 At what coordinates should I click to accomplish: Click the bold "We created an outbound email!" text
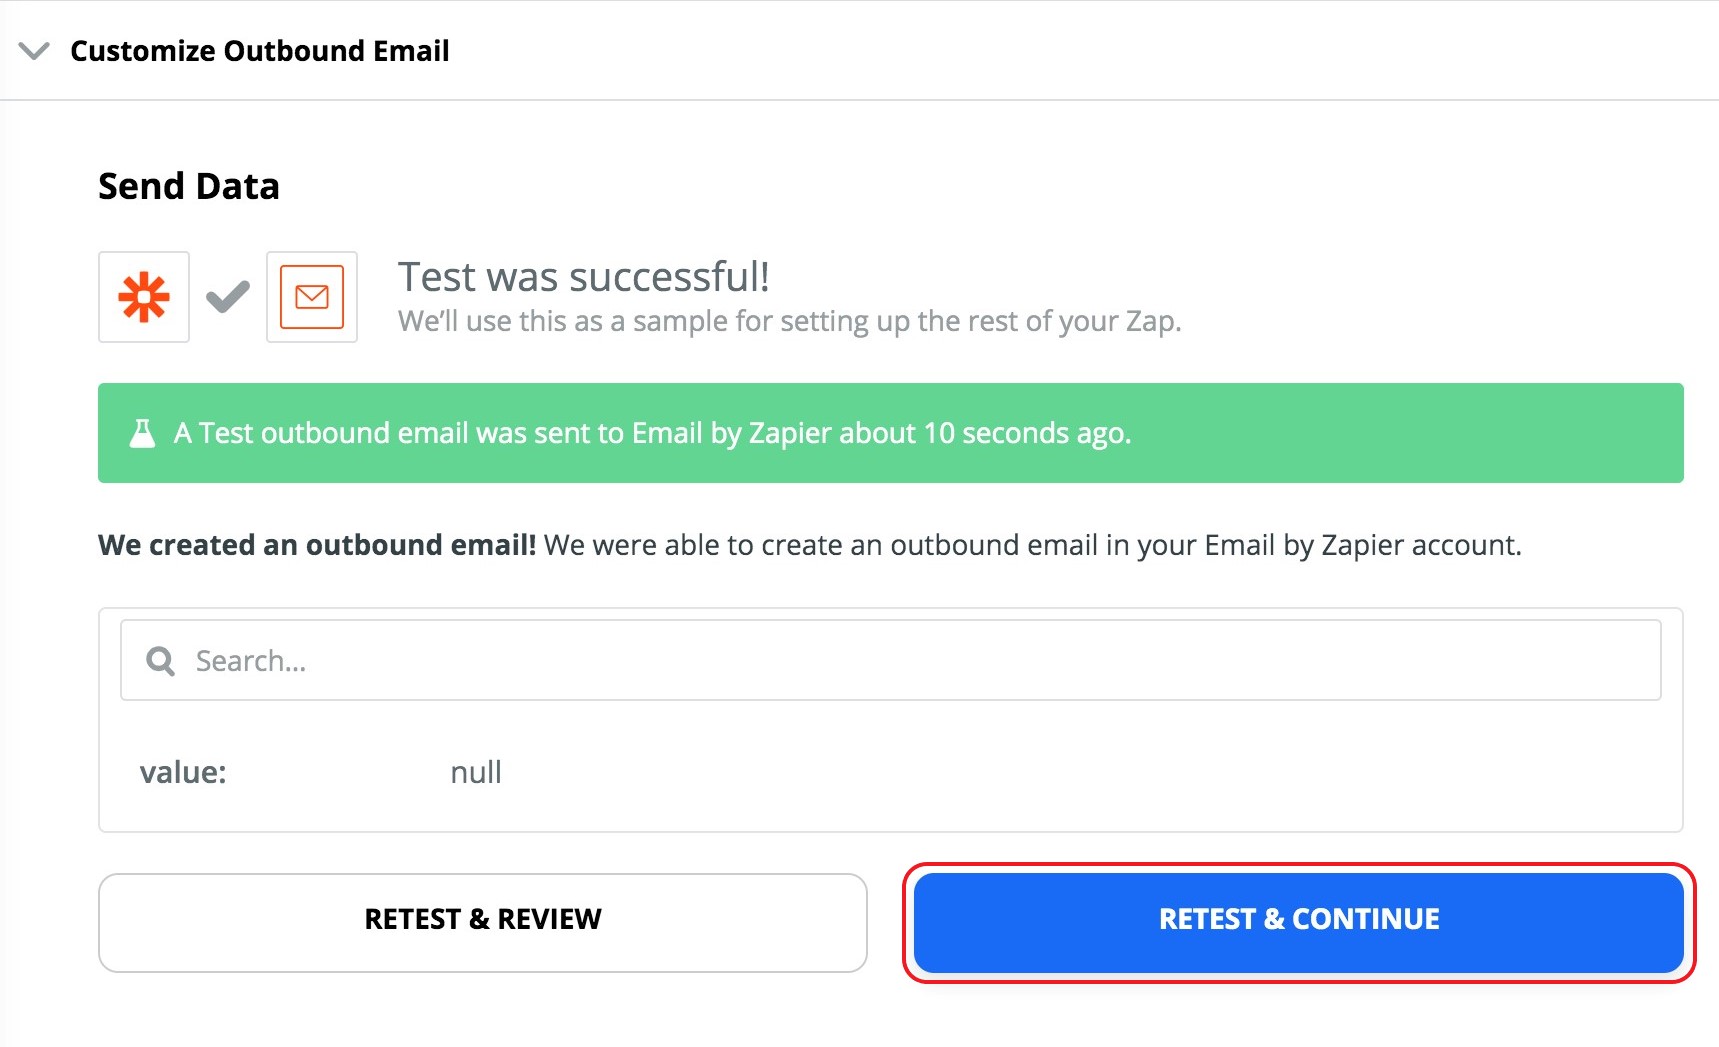pos(317,545)
